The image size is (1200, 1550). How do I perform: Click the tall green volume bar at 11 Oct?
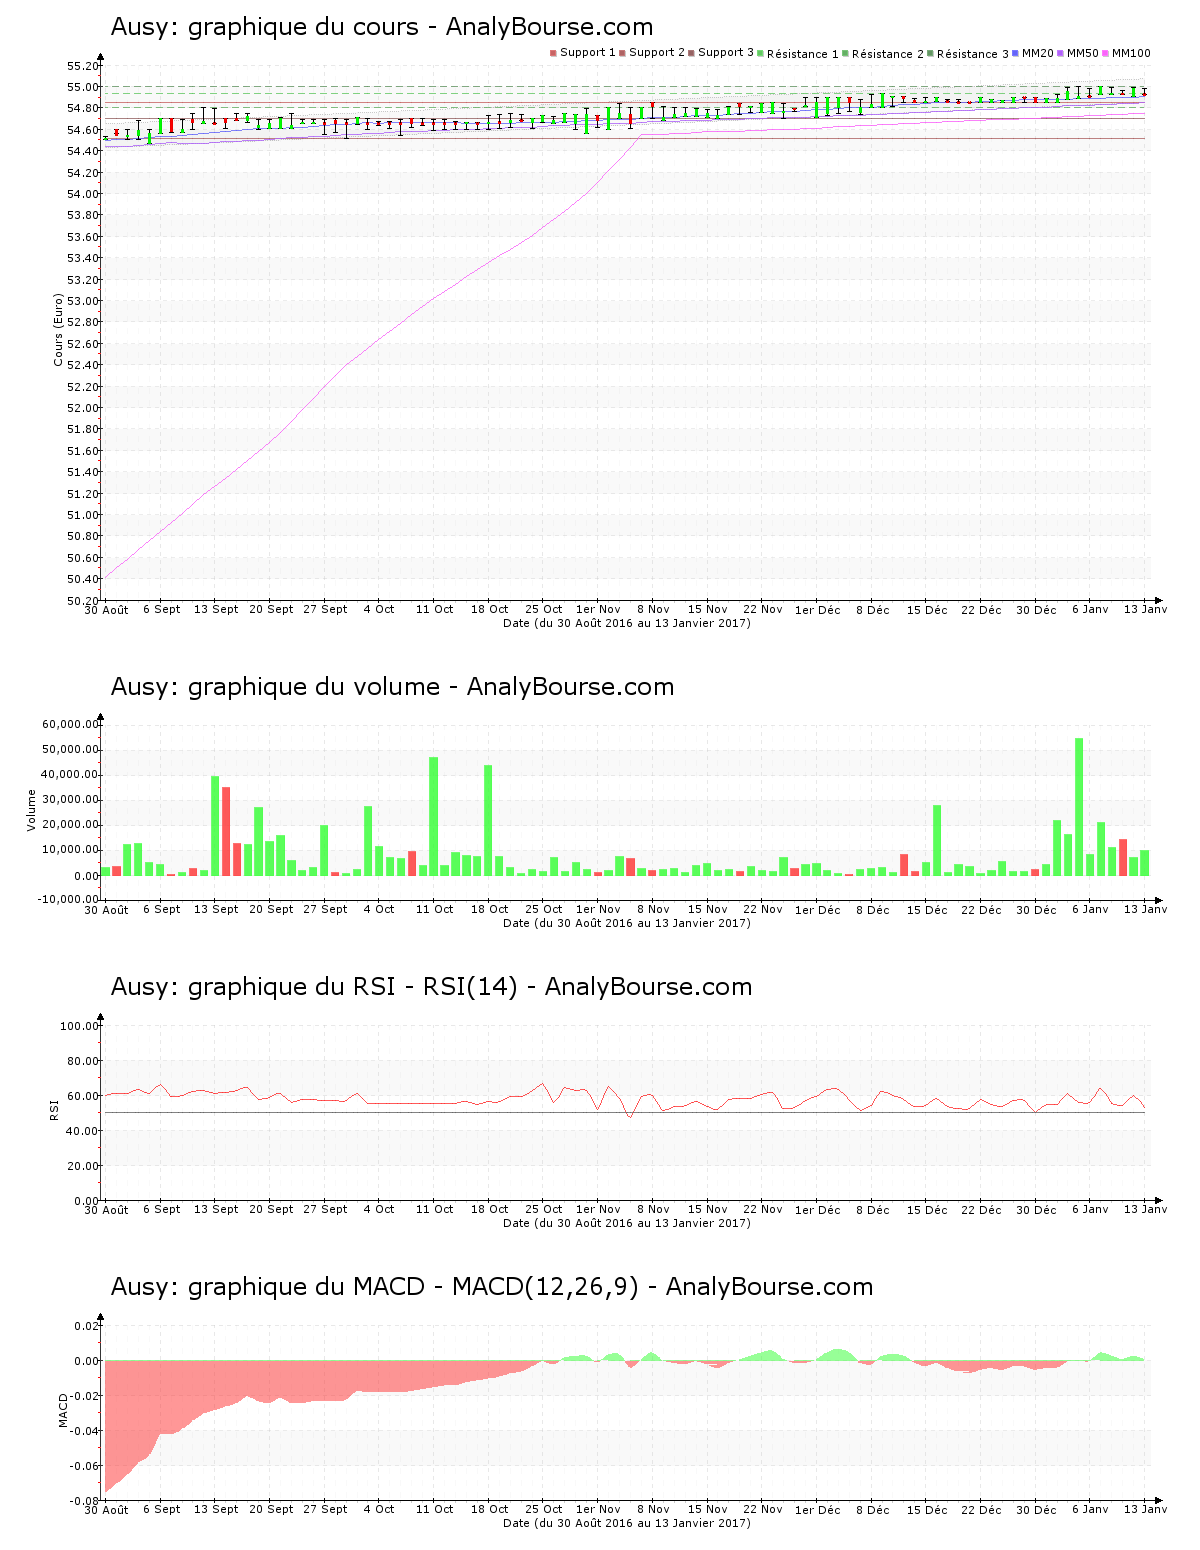433,816
